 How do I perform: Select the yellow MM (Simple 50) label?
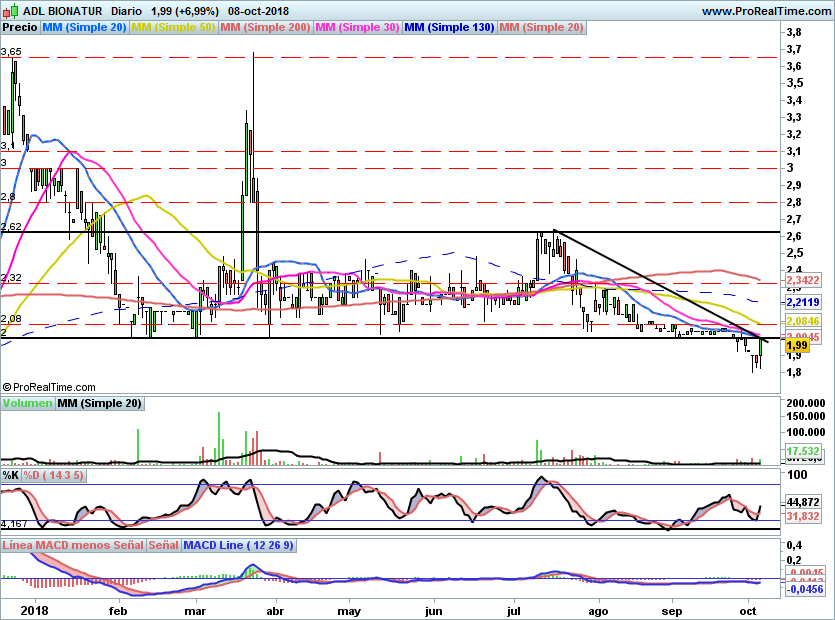173,27
